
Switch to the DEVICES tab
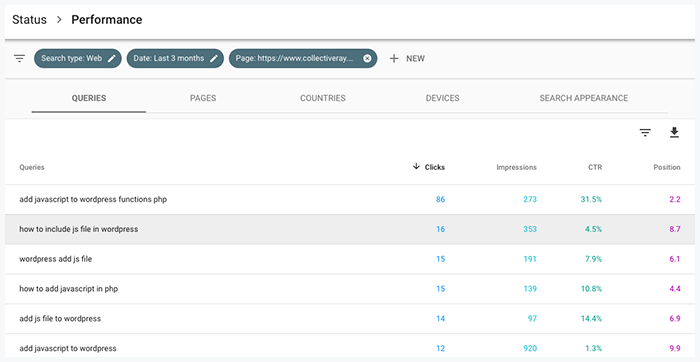pos(442,98)
